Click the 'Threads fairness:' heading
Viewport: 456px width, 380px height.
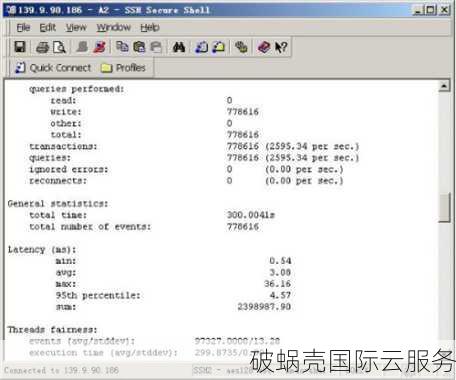click(53, 330)
